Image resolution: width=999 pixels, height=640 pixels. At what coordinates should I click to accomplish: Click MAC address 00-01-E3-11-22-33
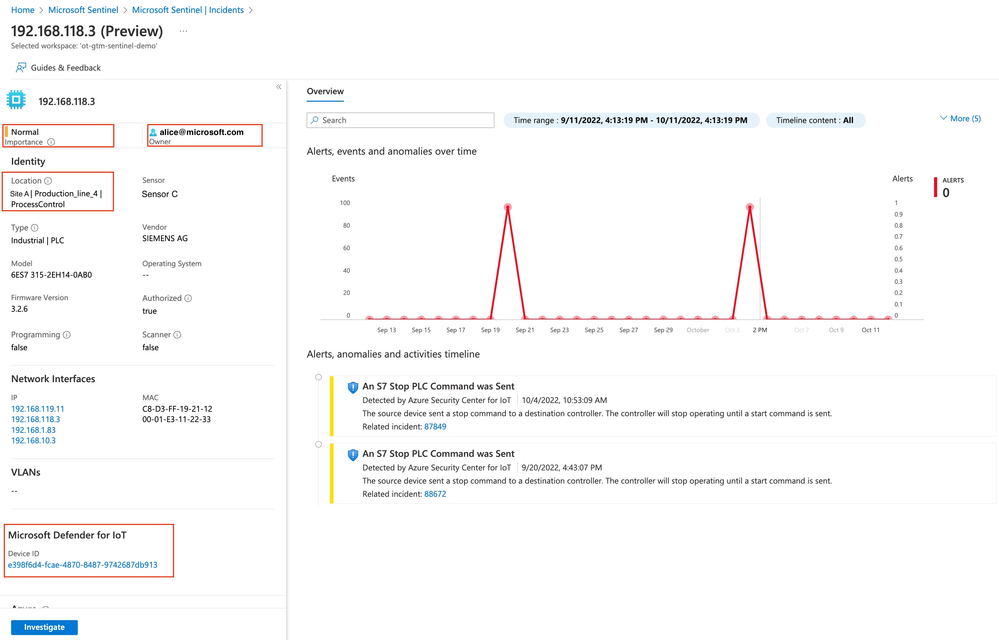(176, 419)
